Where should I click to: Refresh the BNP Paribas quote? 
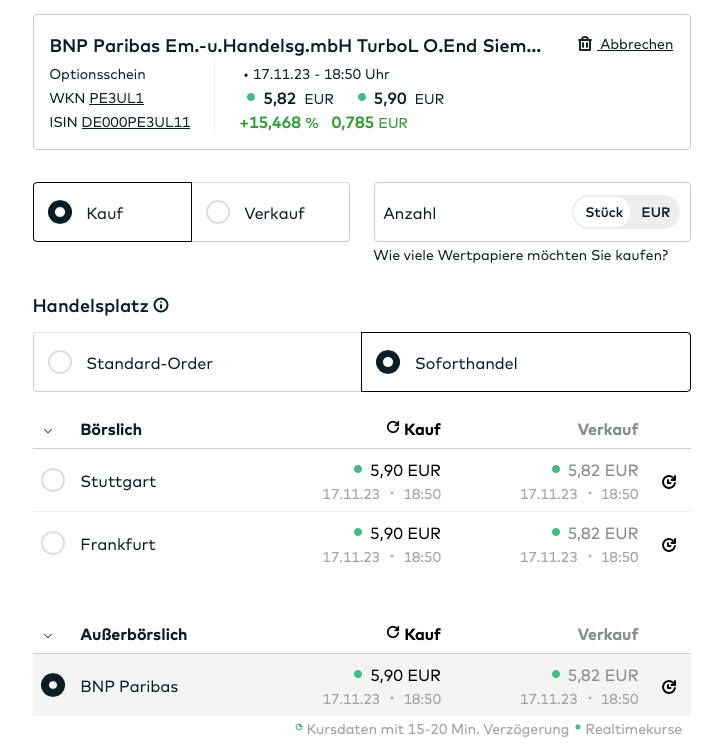[x=669, y=687]
